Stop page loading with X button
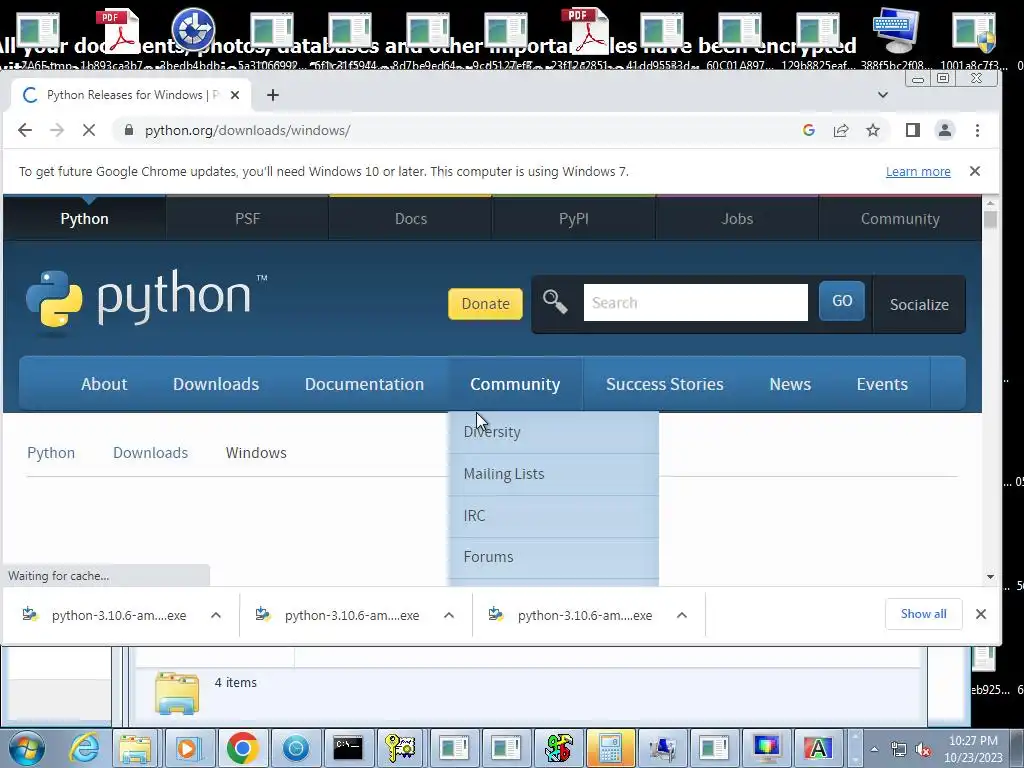The image size is (1024, 768). coord(89,130)
